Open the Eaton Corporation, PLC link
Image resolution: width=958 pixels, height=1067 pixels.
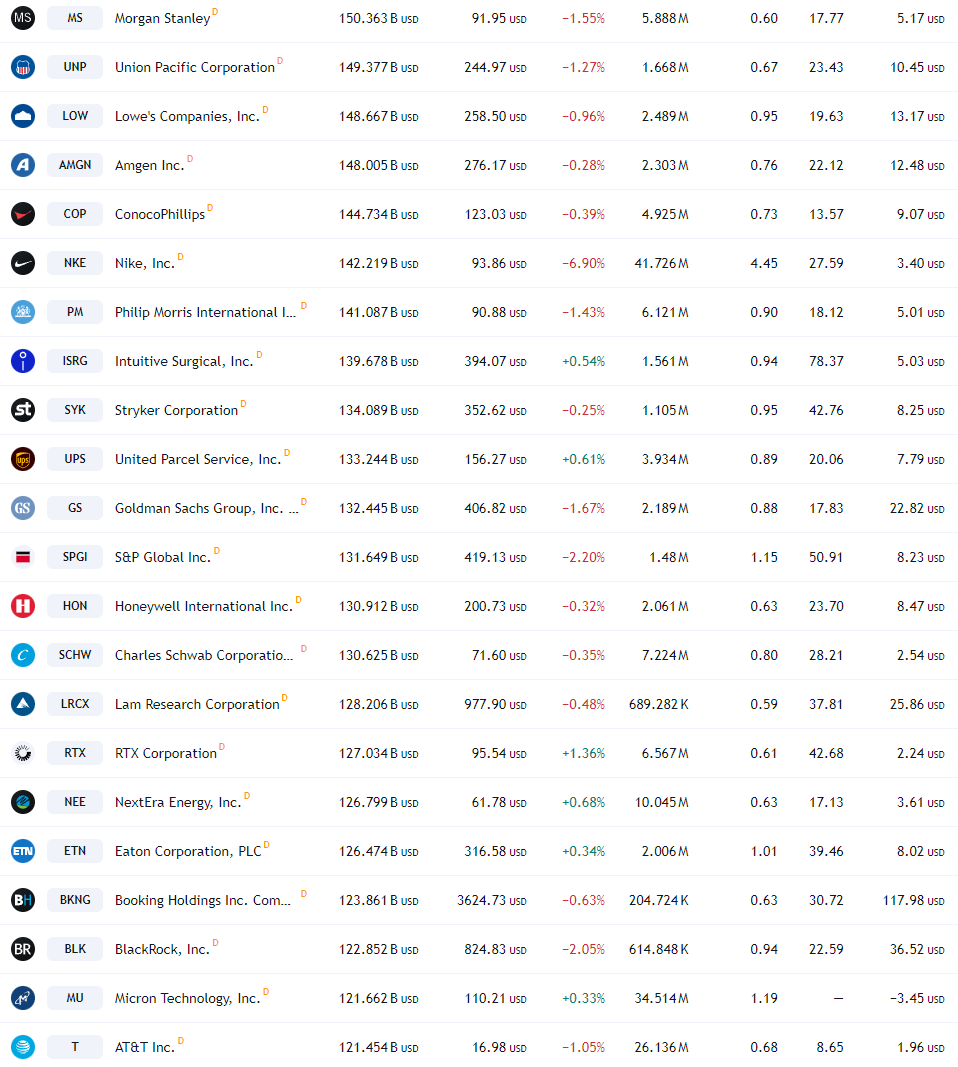tap(188, 851)
